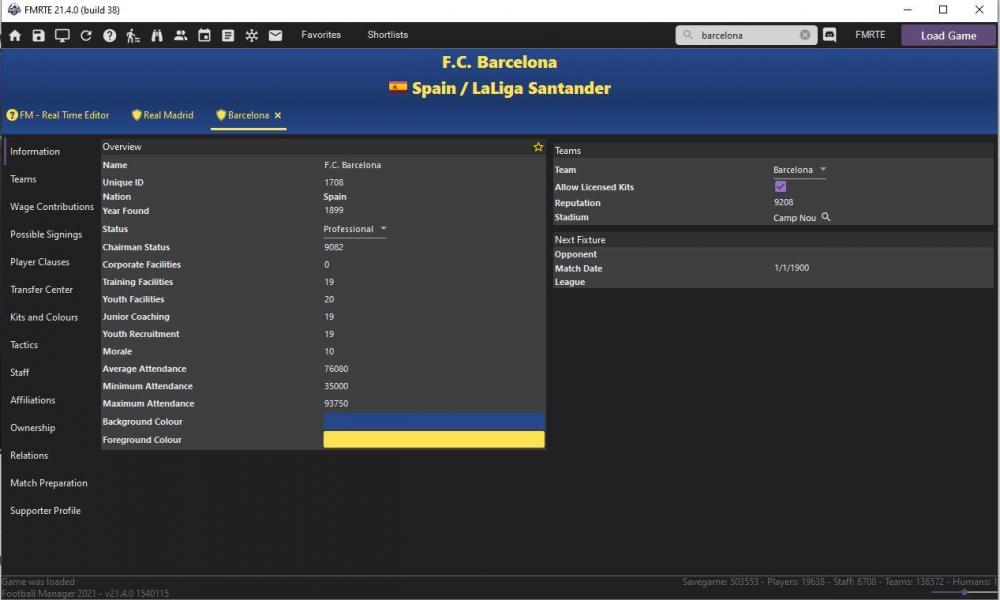
Task: Pick the yellow Foreground Colour swatch
Action: coord(434,439)
